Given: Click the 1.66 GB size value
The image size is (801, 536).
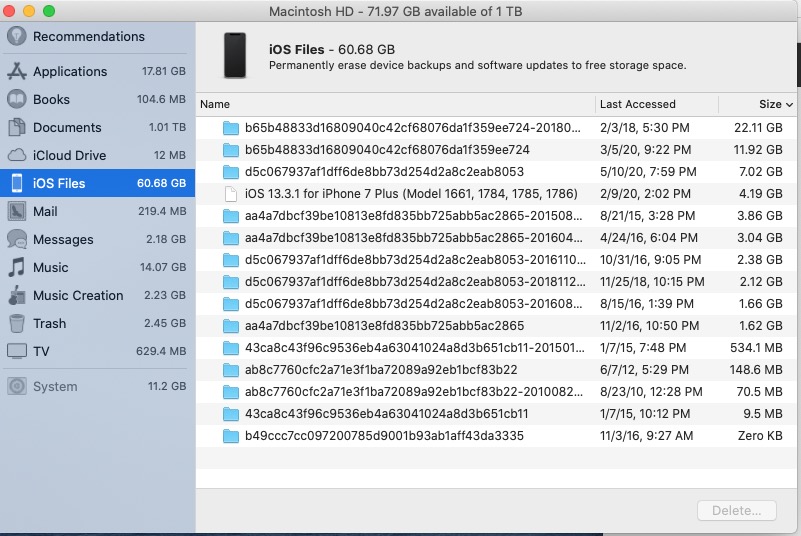Looking at the screenshot, I should [761, 304].
